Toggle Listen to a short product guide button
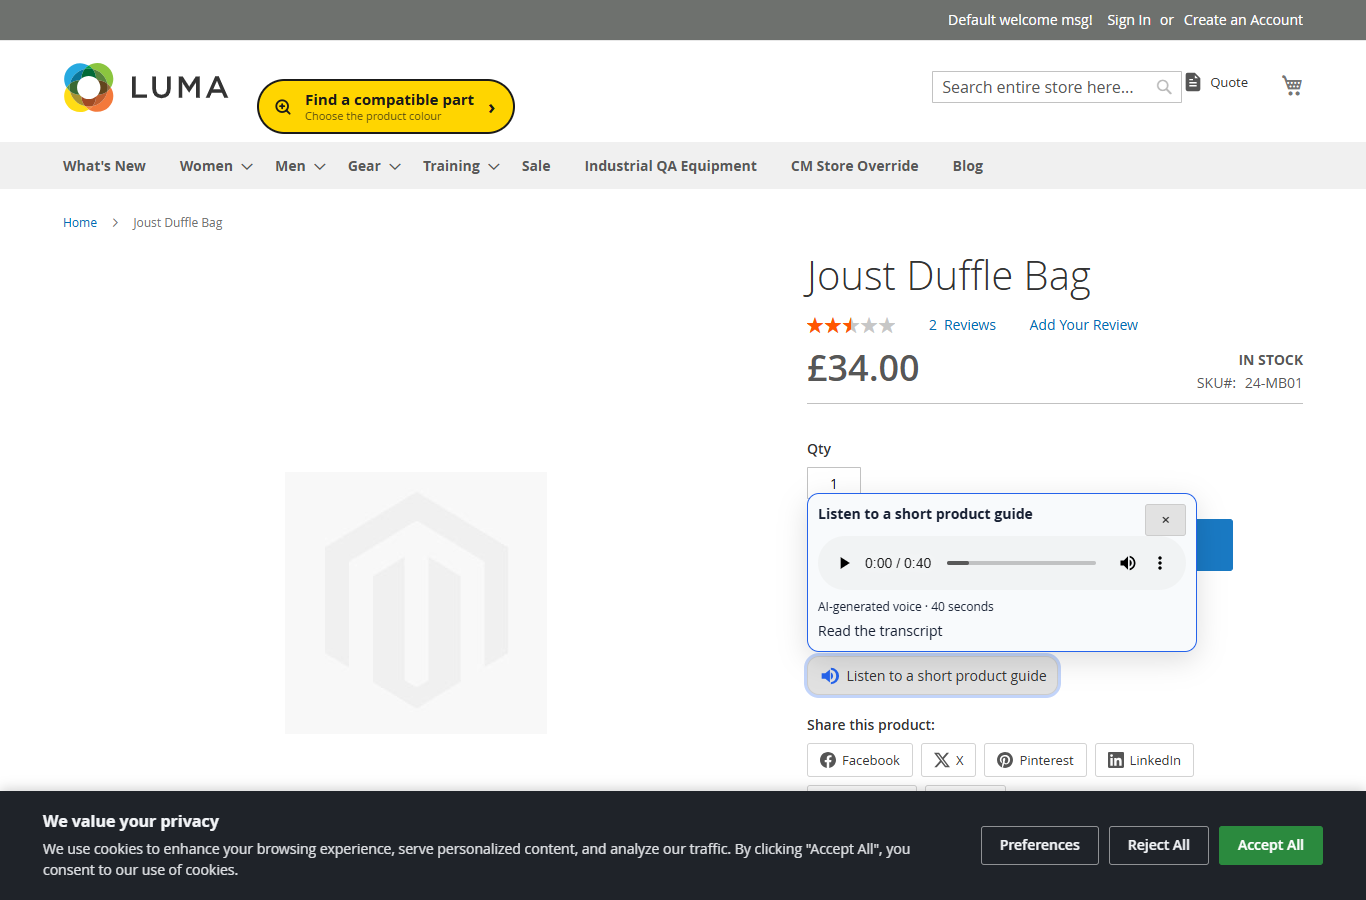The height and width of the screenshot is (900, 1366). 933,676
